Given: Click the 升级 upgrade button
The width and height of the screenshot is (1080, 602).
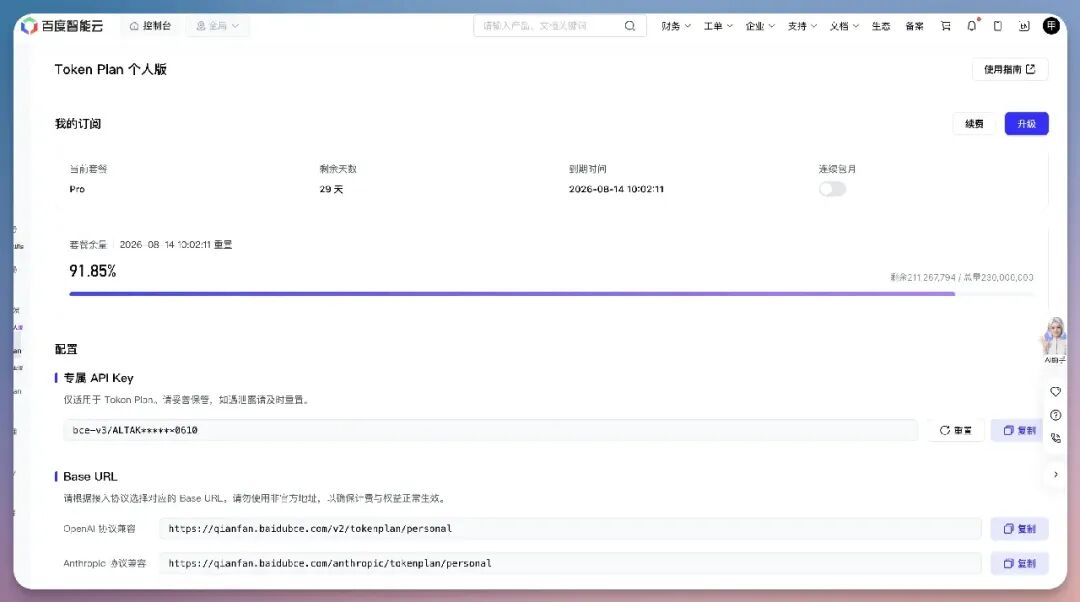Looking at the screenshot, I should coord(1026,124).
